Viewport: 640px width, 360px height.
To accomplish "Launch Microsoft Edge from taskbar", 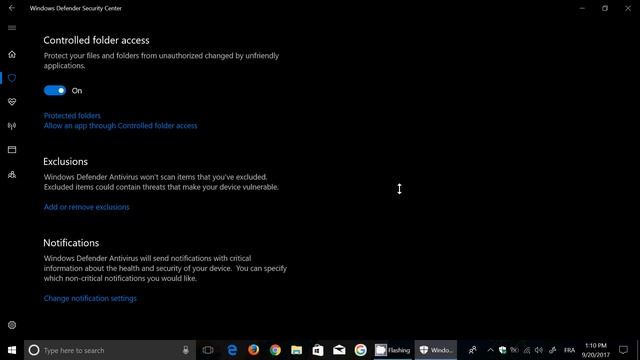I will [x=232, y=350].
